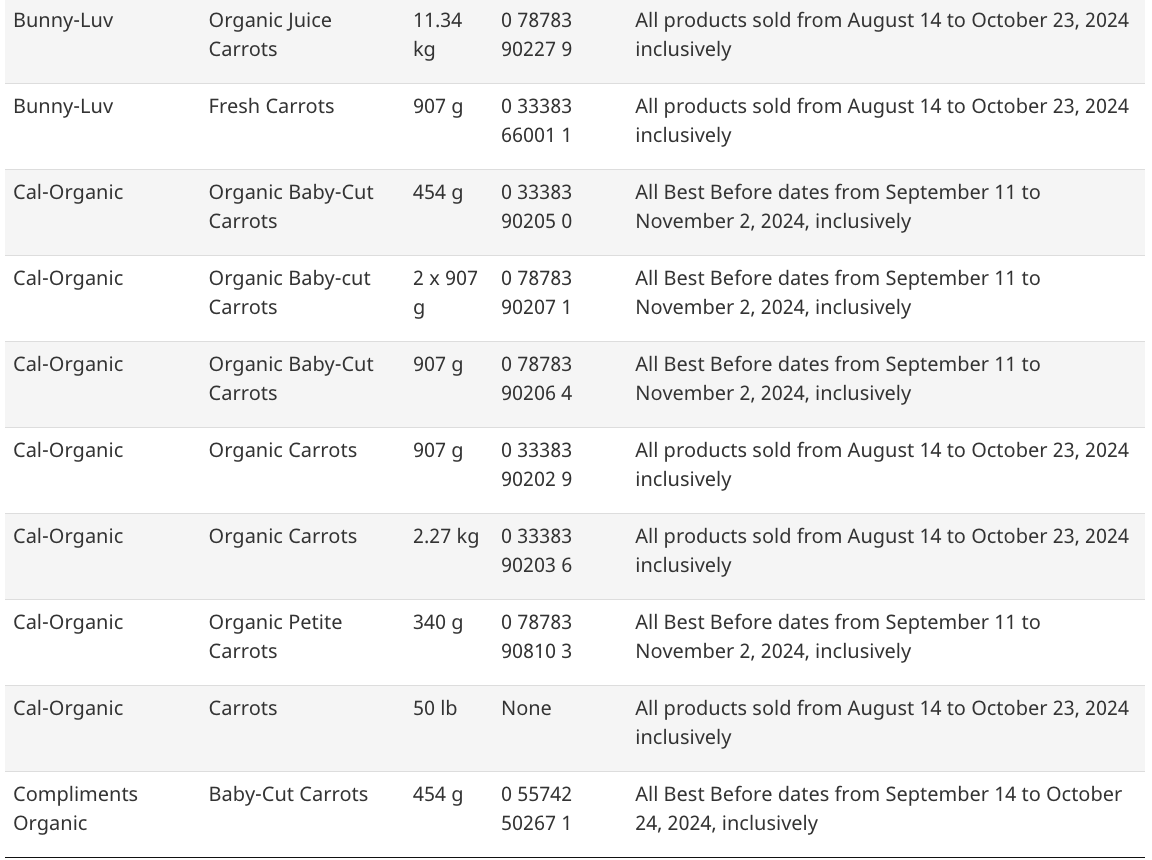Viewport: 1152px width, 860px height.
Task: Select the 2 x 907 g size cell
Action: pos(445,292)
